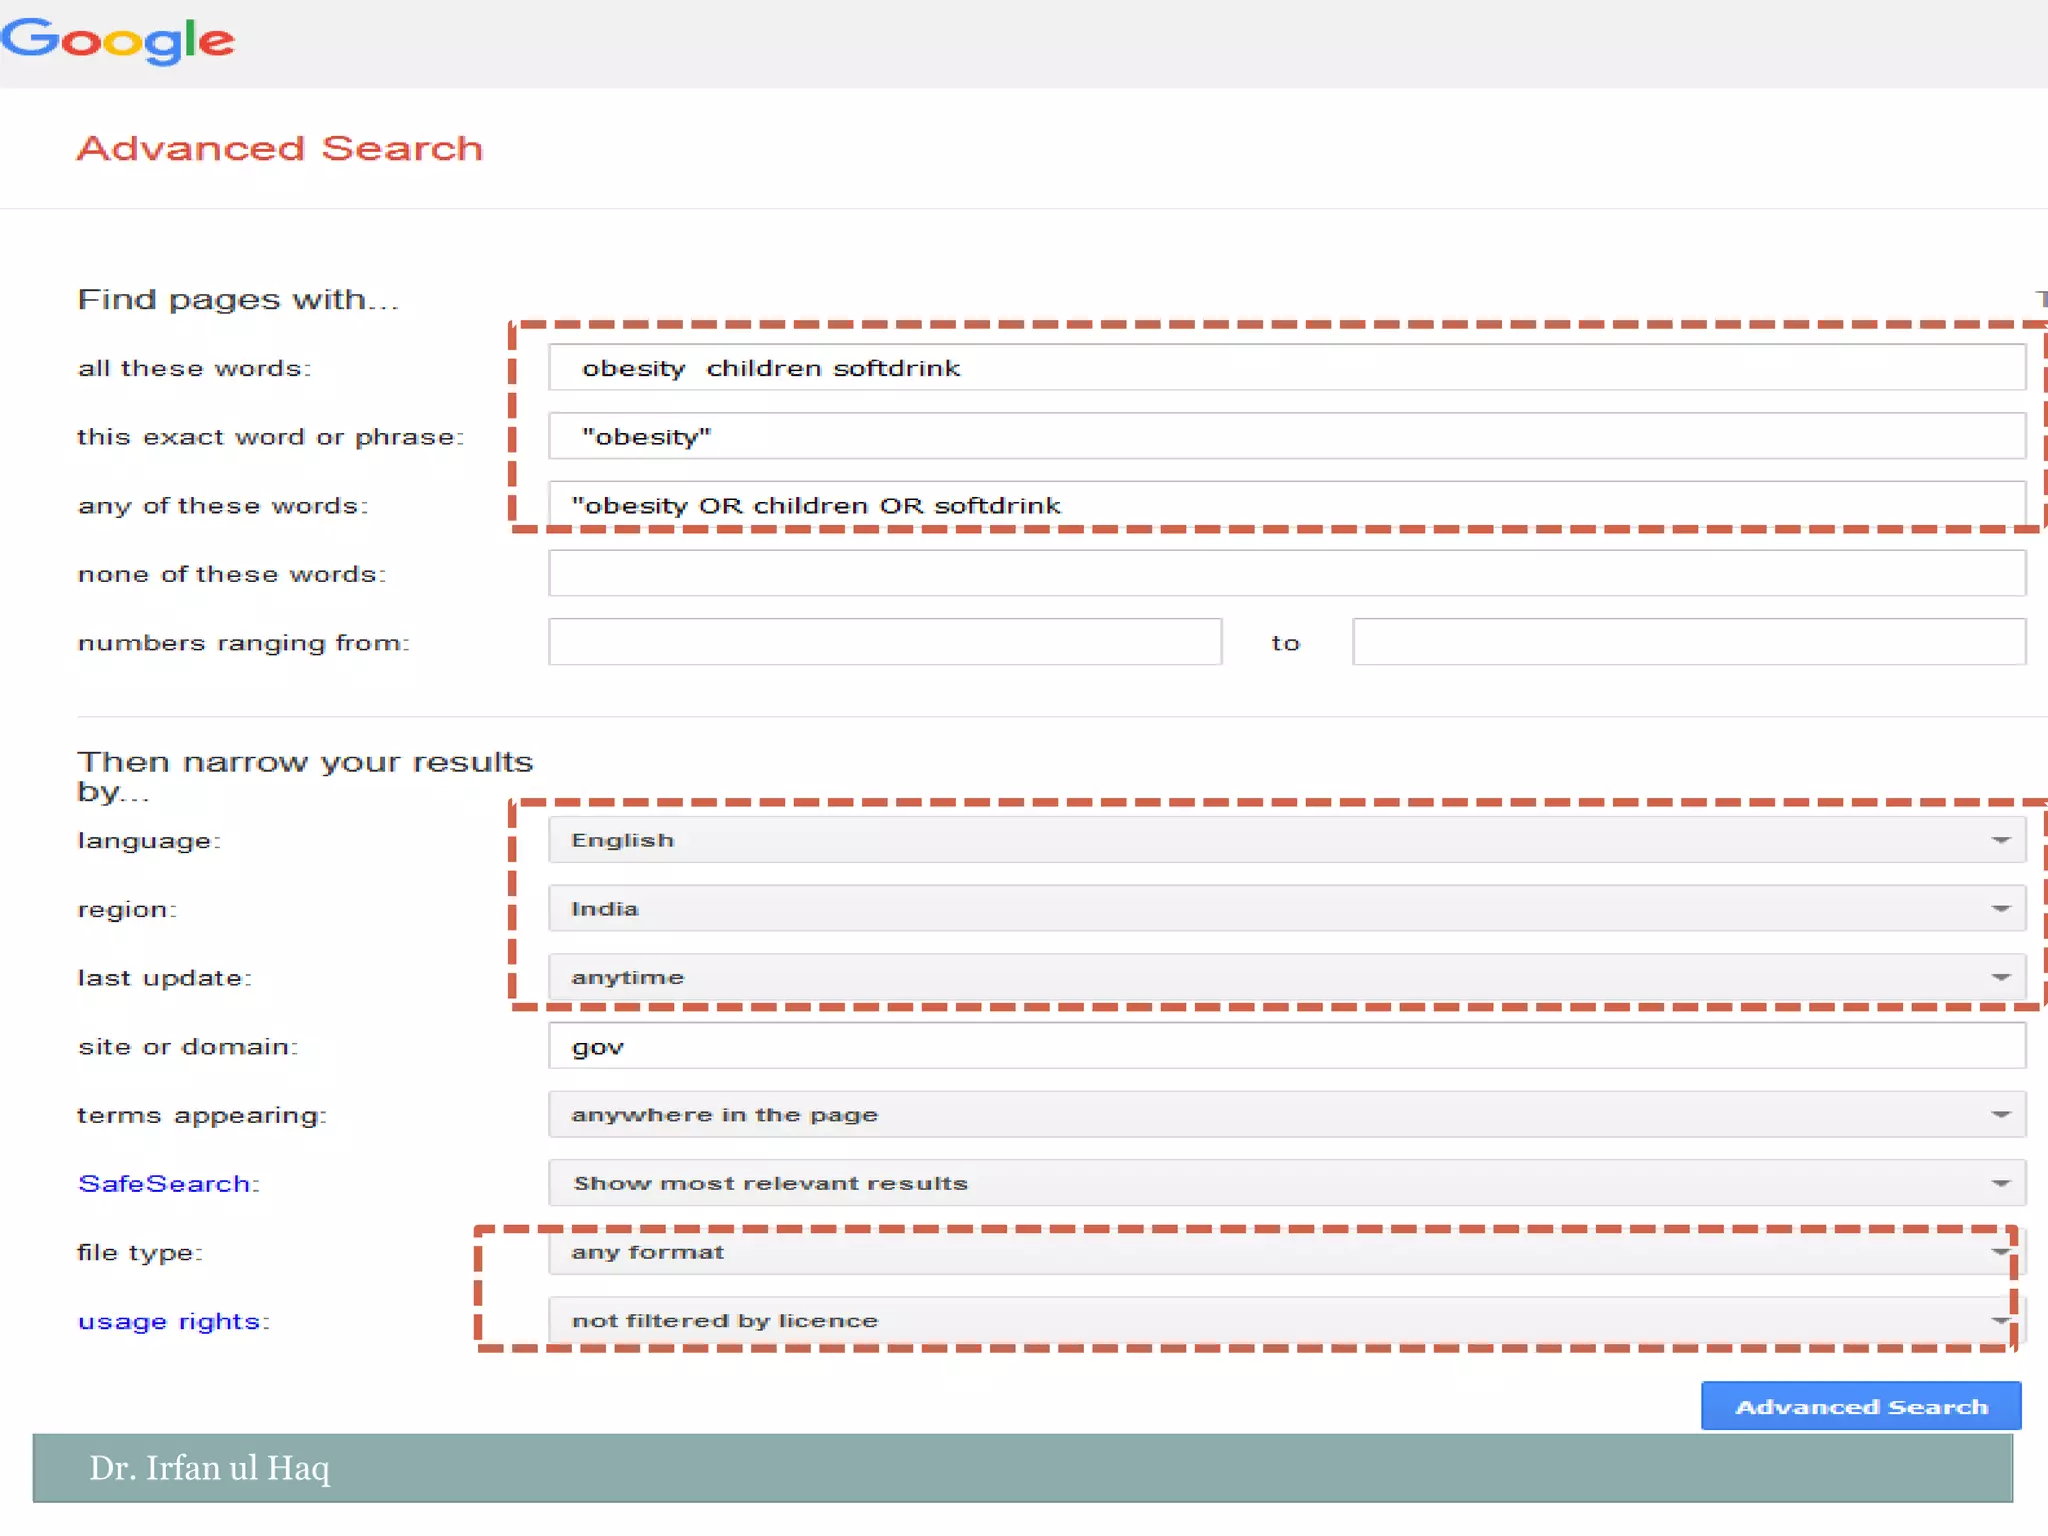The width and height of the screenshot is (2048, 1536).
Task: Expand the region dropdown set to India
Action: 1286,909
